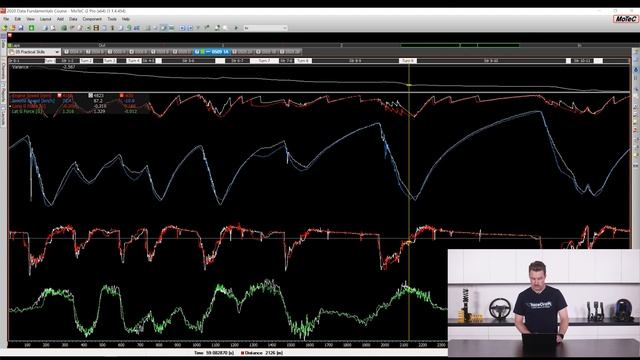Open the 05 Practical Skills workbook dropdown
The image size is (640, 360).
(35, 52)
